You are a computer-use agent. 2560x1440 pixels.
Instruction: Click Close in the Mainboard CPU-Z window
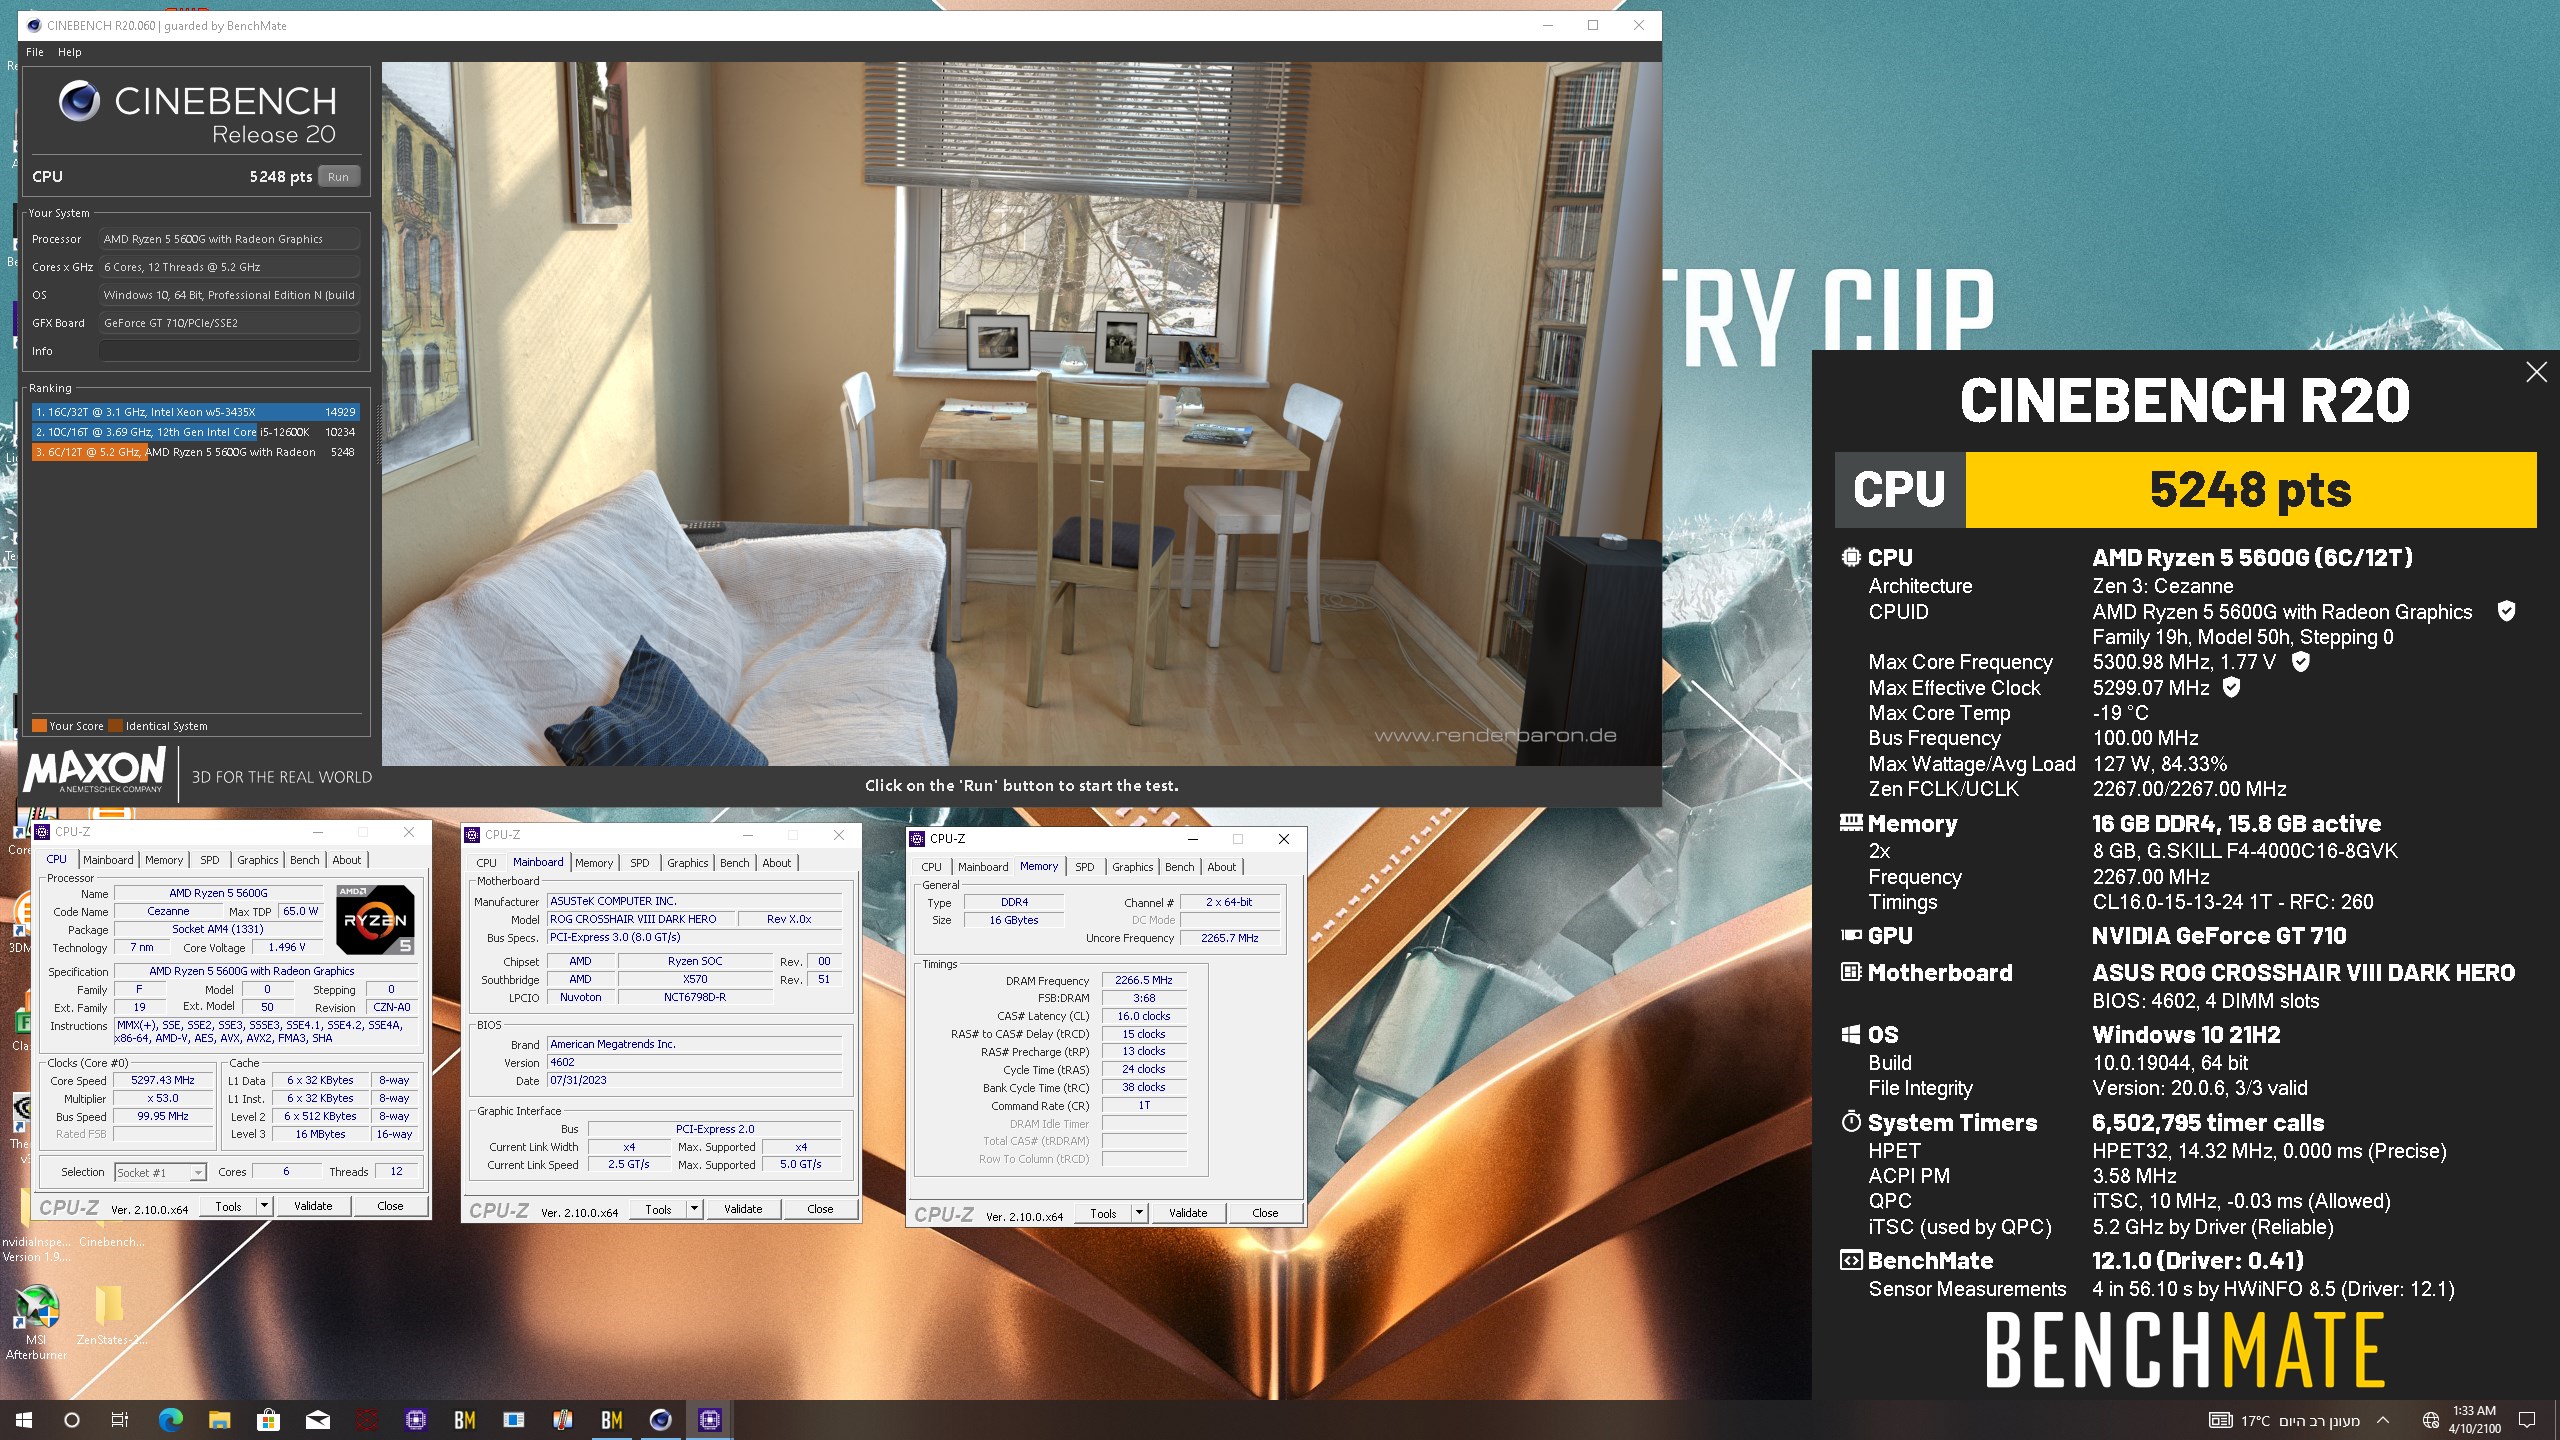(x=820, y=1209)
